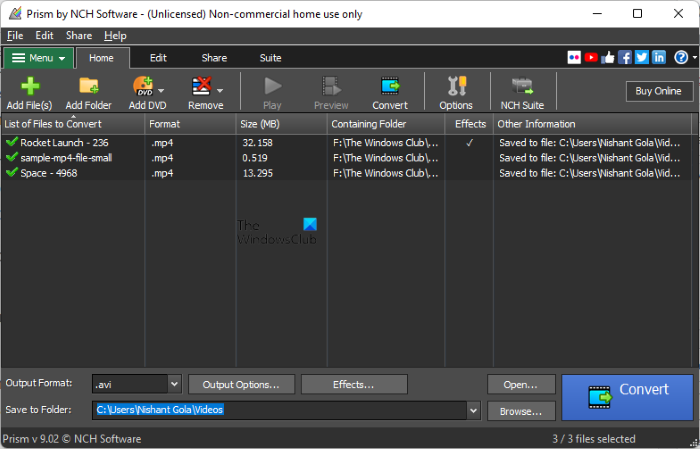Viewport: 700px width, 449px height.
Task: Click the Prism v 9.02 status bar text
Action: pos(72,439)
